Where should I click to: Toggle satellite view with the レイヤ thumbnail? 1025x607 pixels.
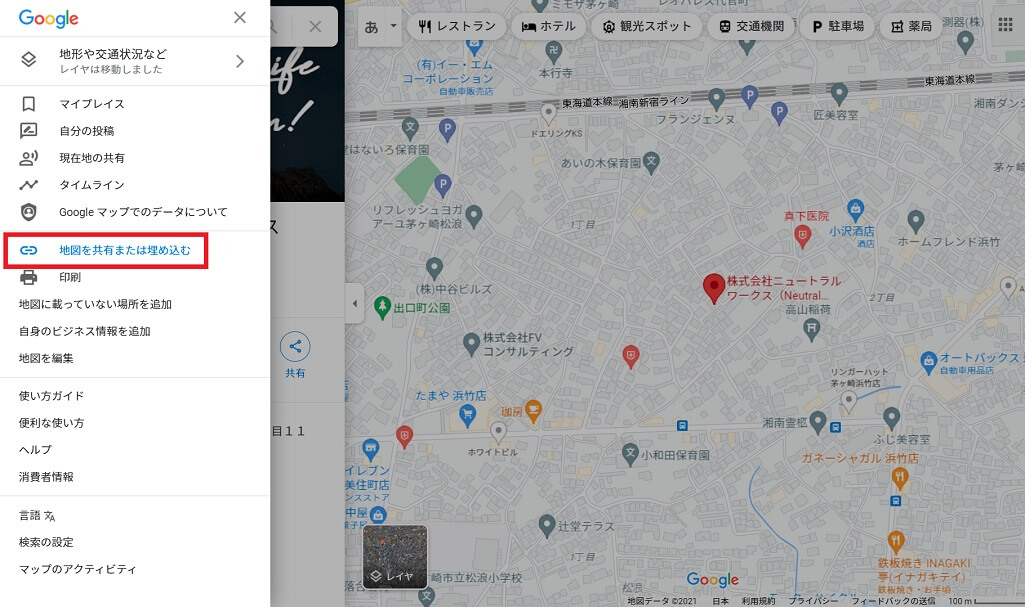coord(394,556)
